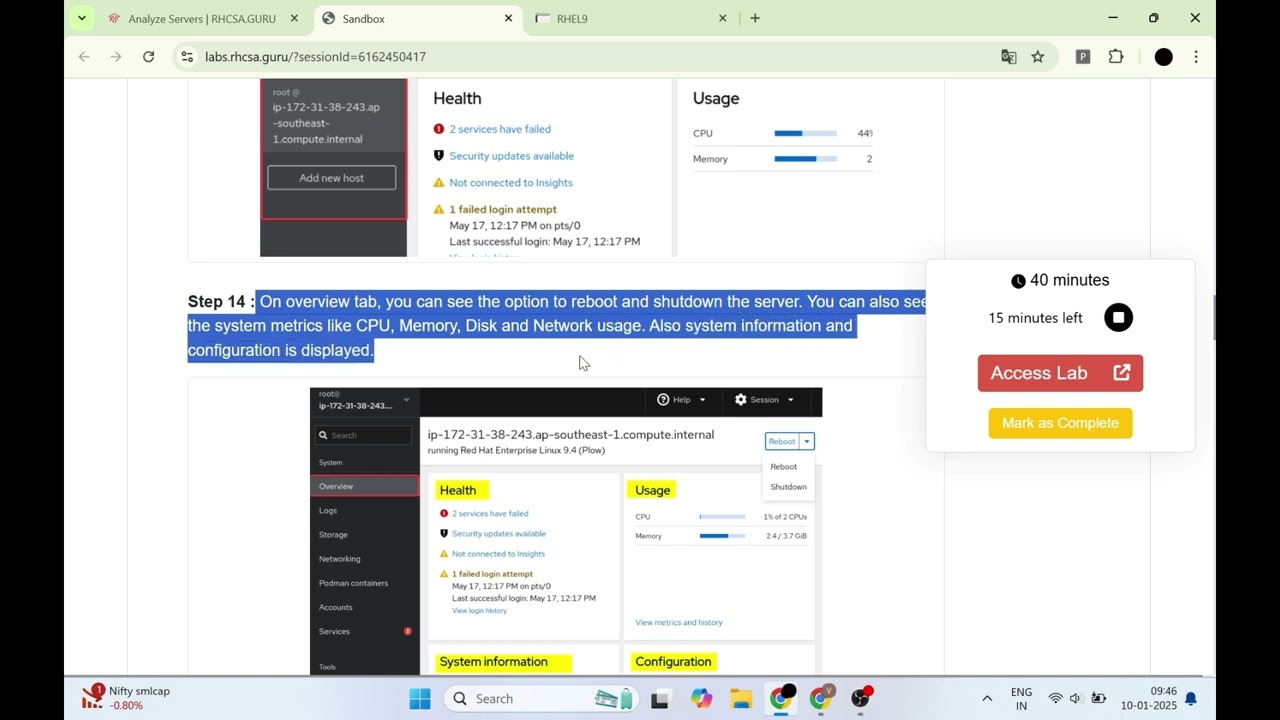Viewport: 1280px width, 720px height.
Task: Open the second Chrome profile taskbar icon
Action: (821, 699)
